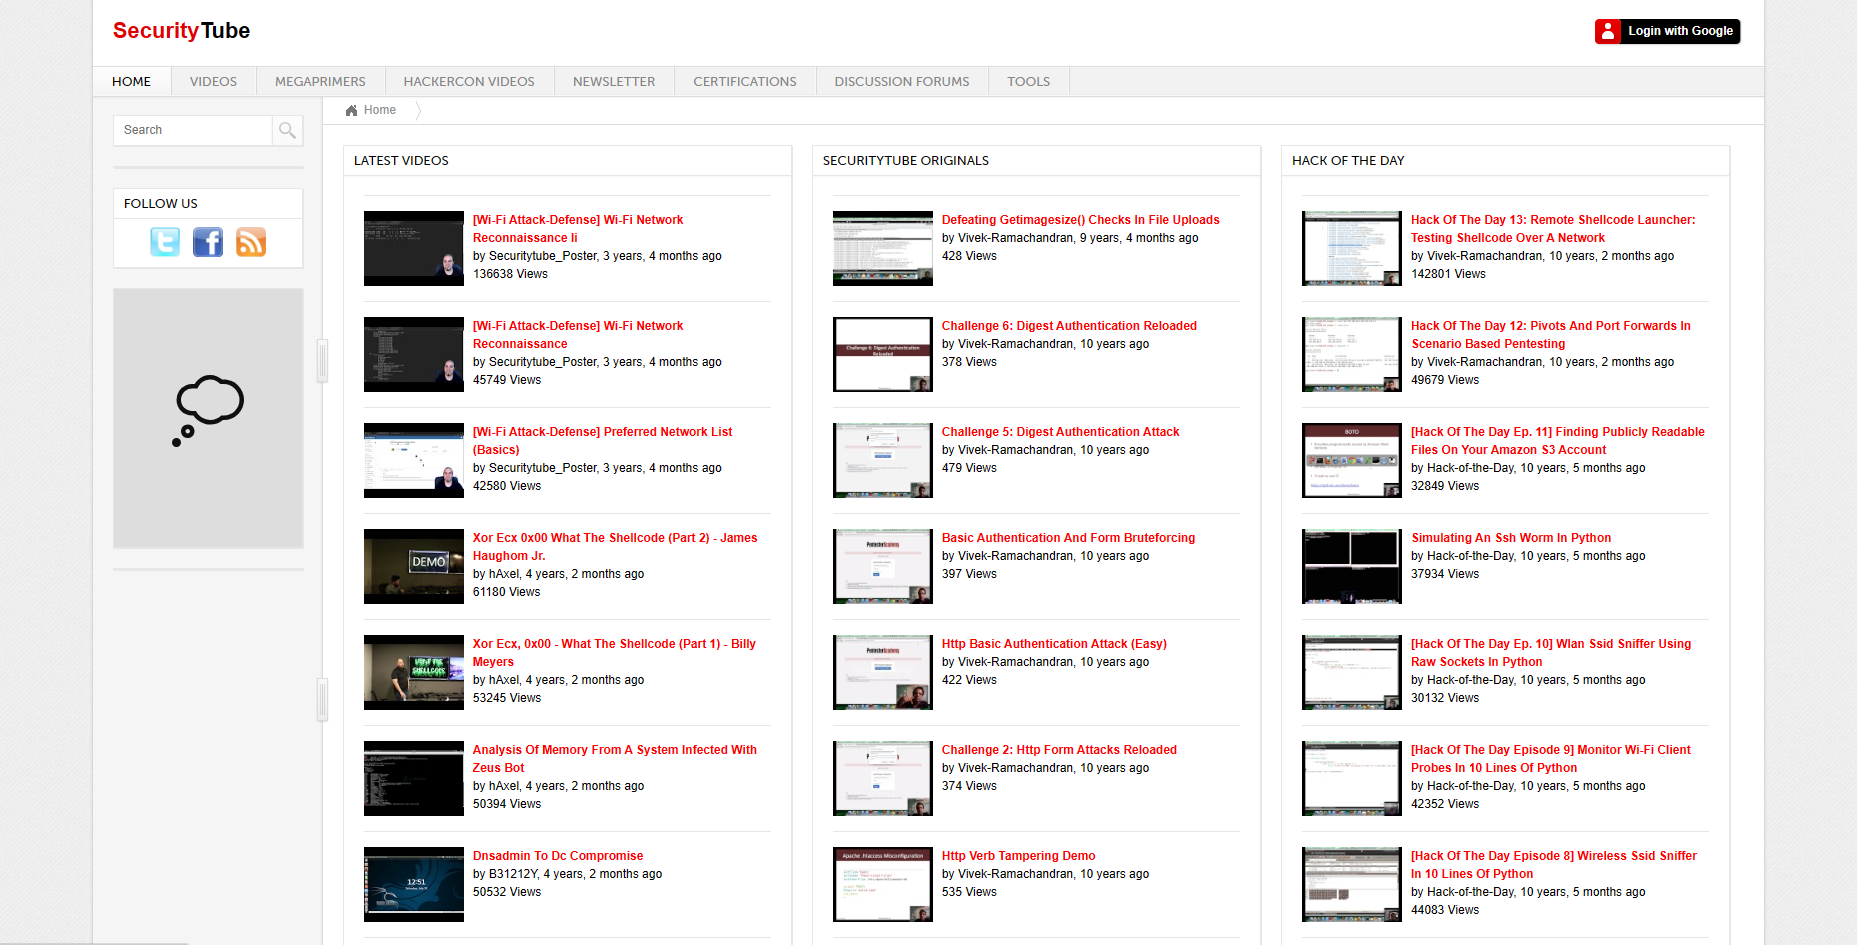The height and width of the screenshot is (945, 1858).
Task: Open Basic Authentication And Form Bruteforcing link
Action: (1069, 538)
